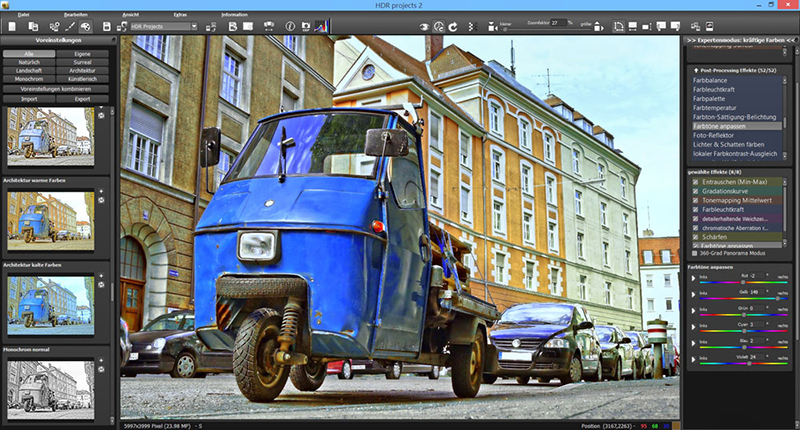Click the Export button
The image size is (800, 430).
81,99
